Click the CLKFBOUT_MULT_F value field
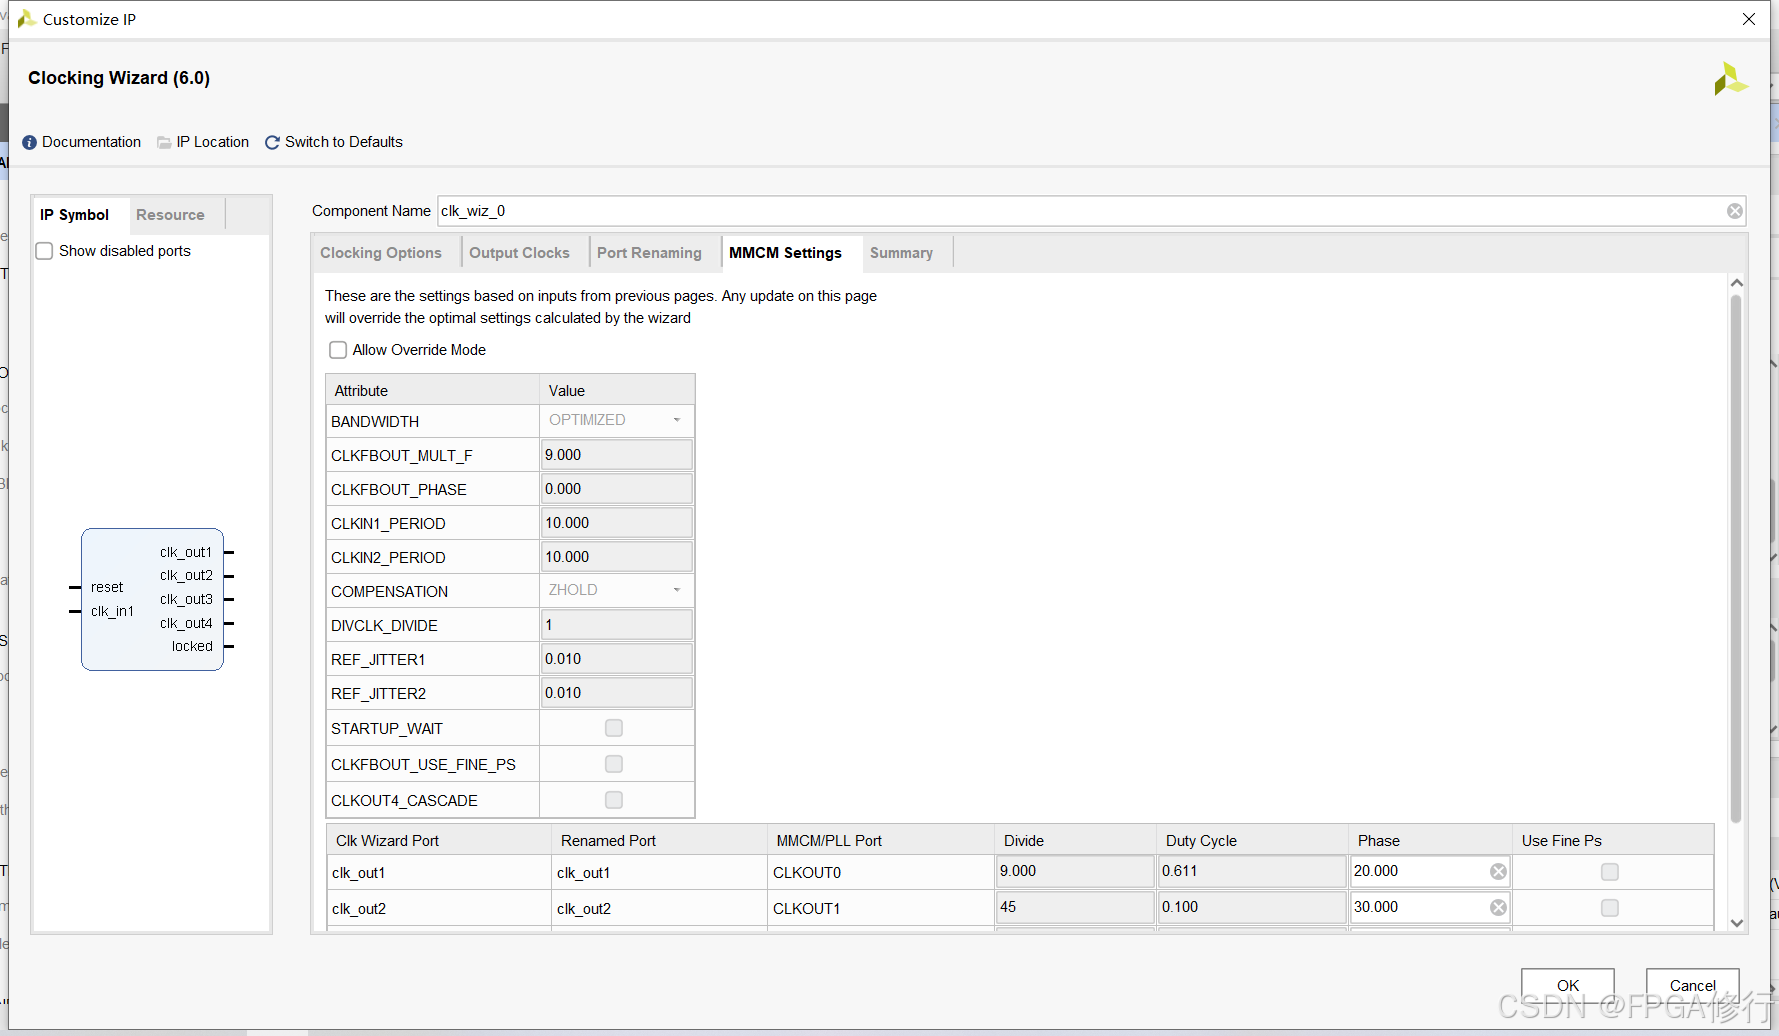This screenshot has height=1036, width=1779. click(x=616, y=455)
